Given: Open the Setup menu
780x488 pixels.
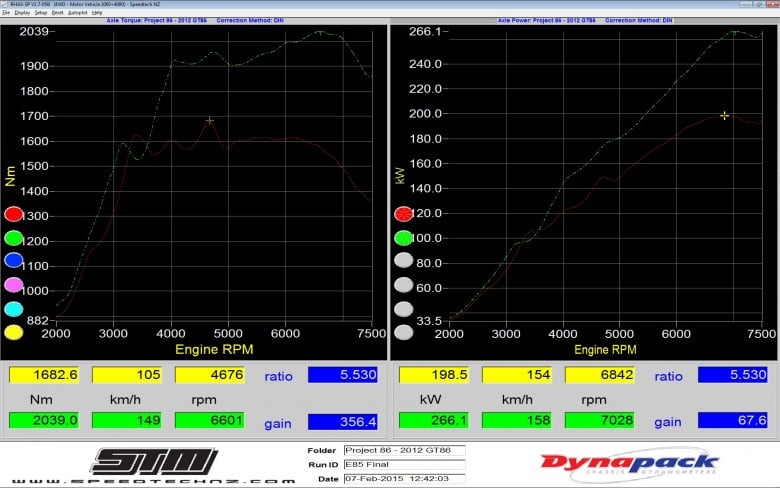Looking at the screenshot, I should (41, 12).
